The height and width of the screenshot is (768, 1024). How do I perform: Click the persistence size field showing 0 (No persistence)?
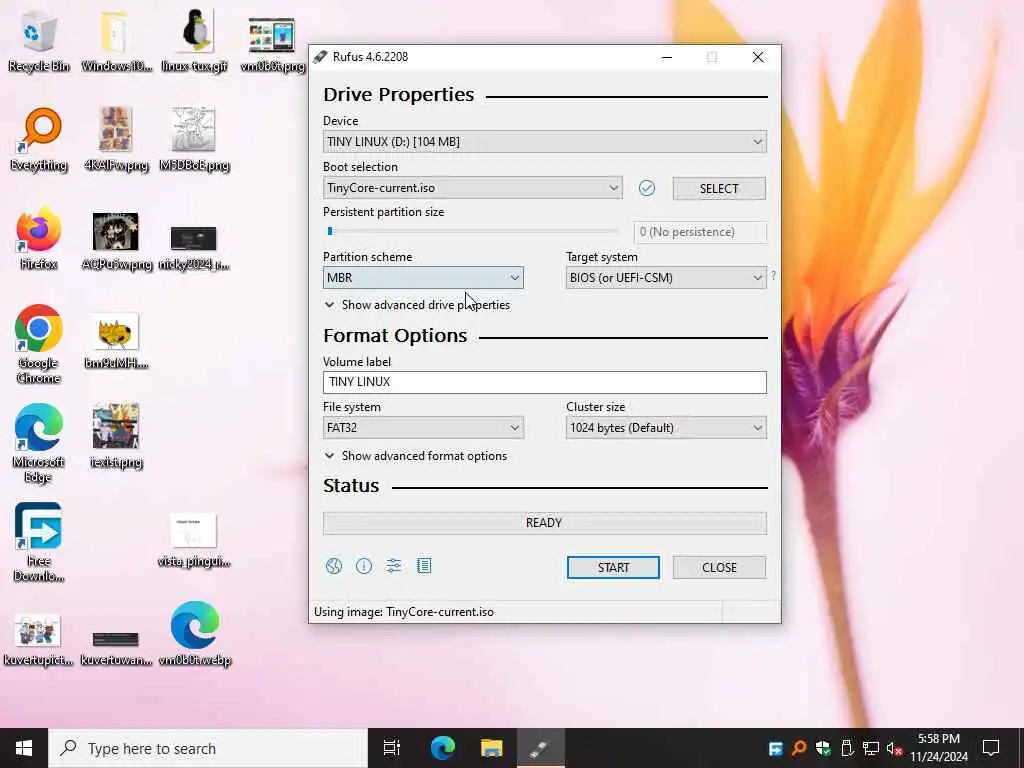(700, 232)
